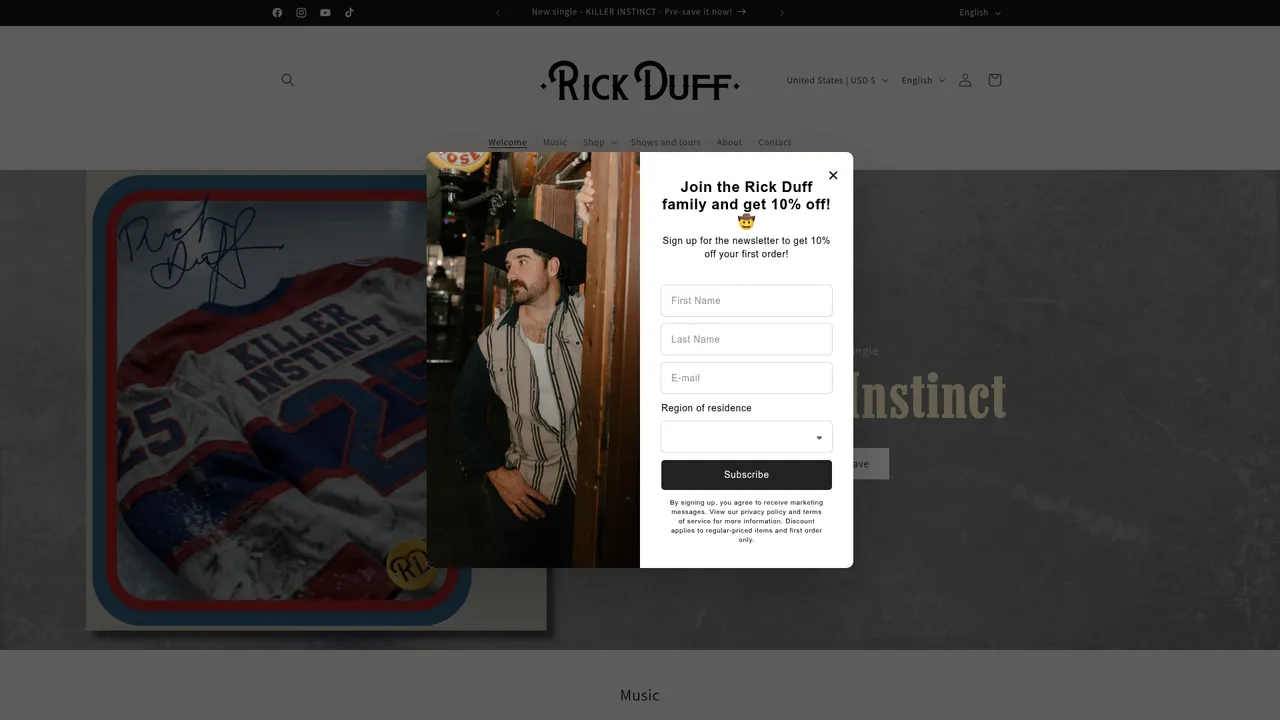This screenshot has width=1280, height=720.
Task: Click the cowboy photo in the popup
Action: click(533, 360)
